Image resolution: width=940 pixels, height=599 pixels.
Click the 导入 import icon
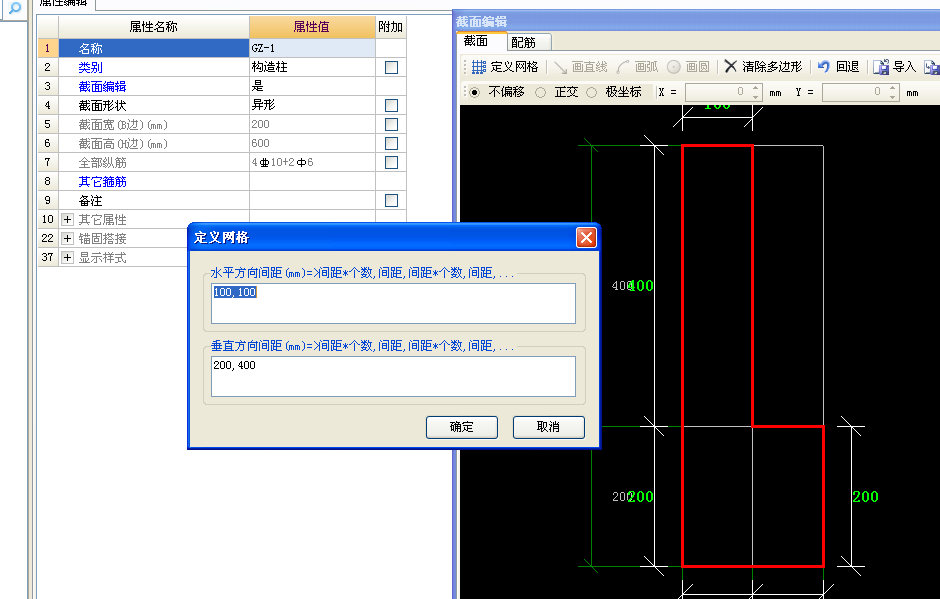[881, 67]
